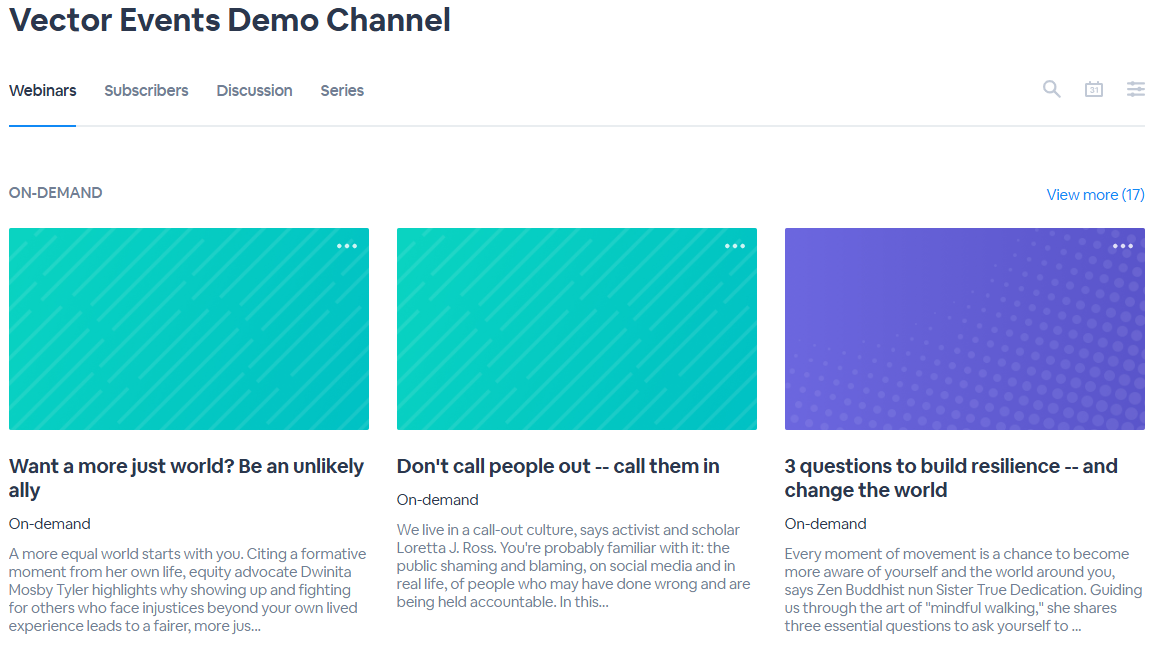
Task: Open the calendar icon in the toolbar
Action: click(1093, 89)
